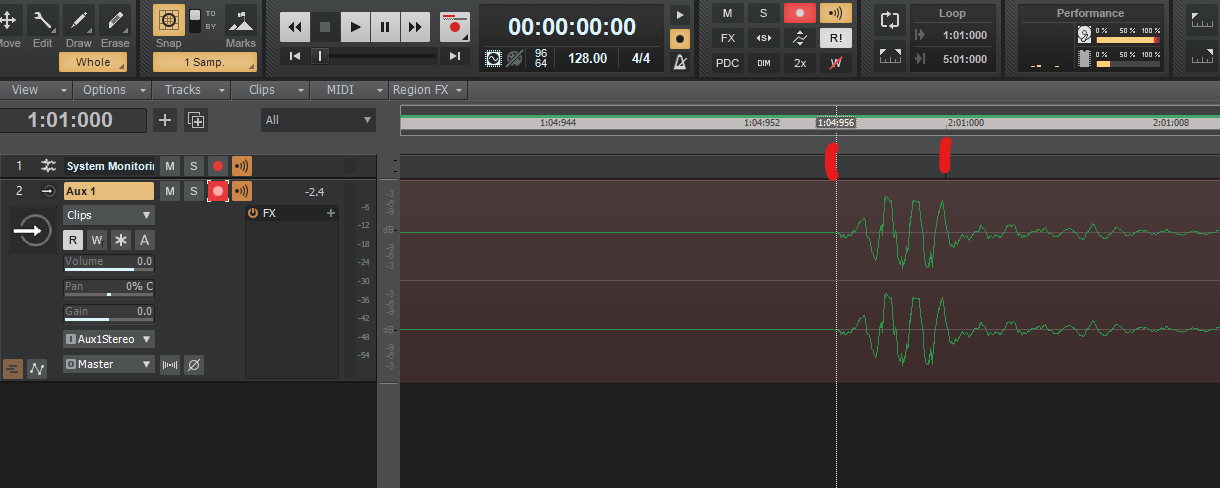The height and width of the screenshot is (488, 1220).
Task: Click the wave icon at track pane bottom left
Action: (37, 368)
